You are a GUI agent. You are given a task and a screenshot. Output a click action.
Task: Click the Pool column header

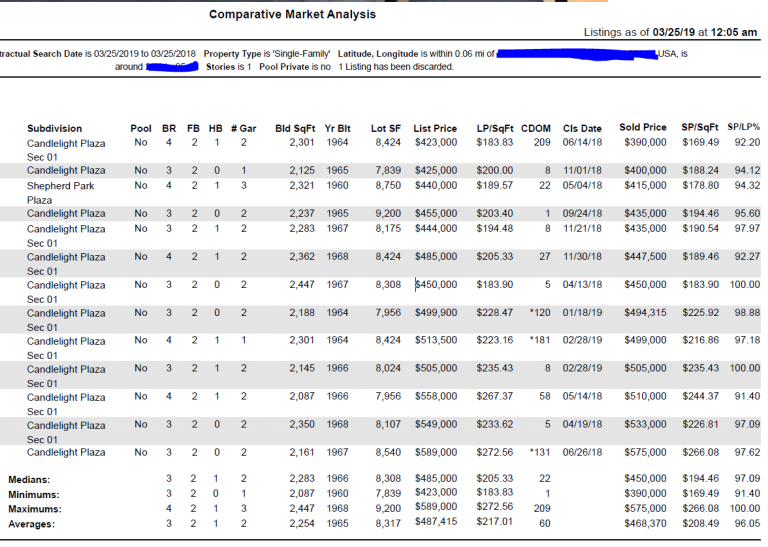click(x=141, y=128)
